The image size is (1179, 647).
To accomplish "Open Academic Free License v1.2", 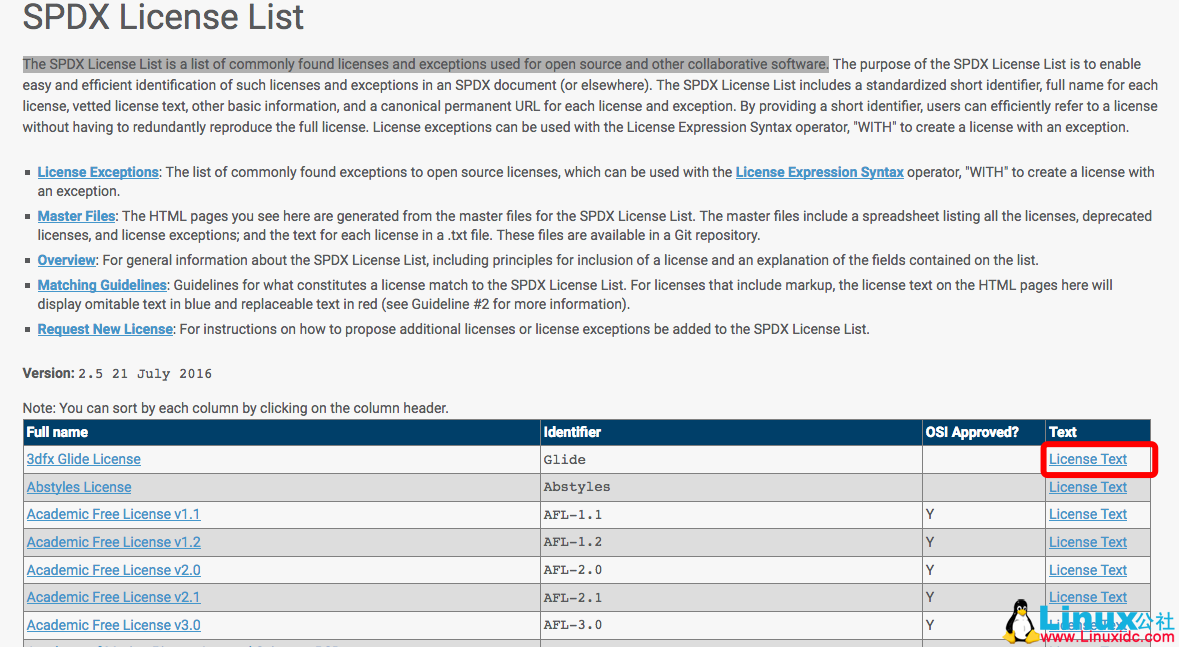I will 113,542.
